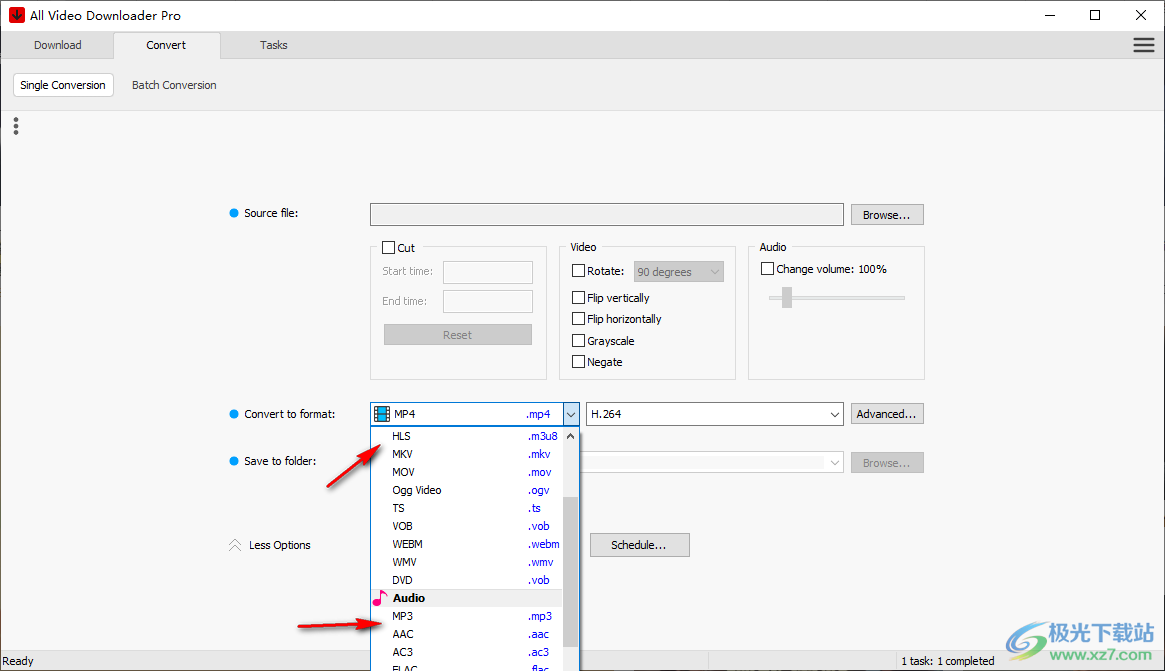Image resolution: width=1165 pixels, height=671 pixels.
Task: Select the Convert tab
Action: 166,45
